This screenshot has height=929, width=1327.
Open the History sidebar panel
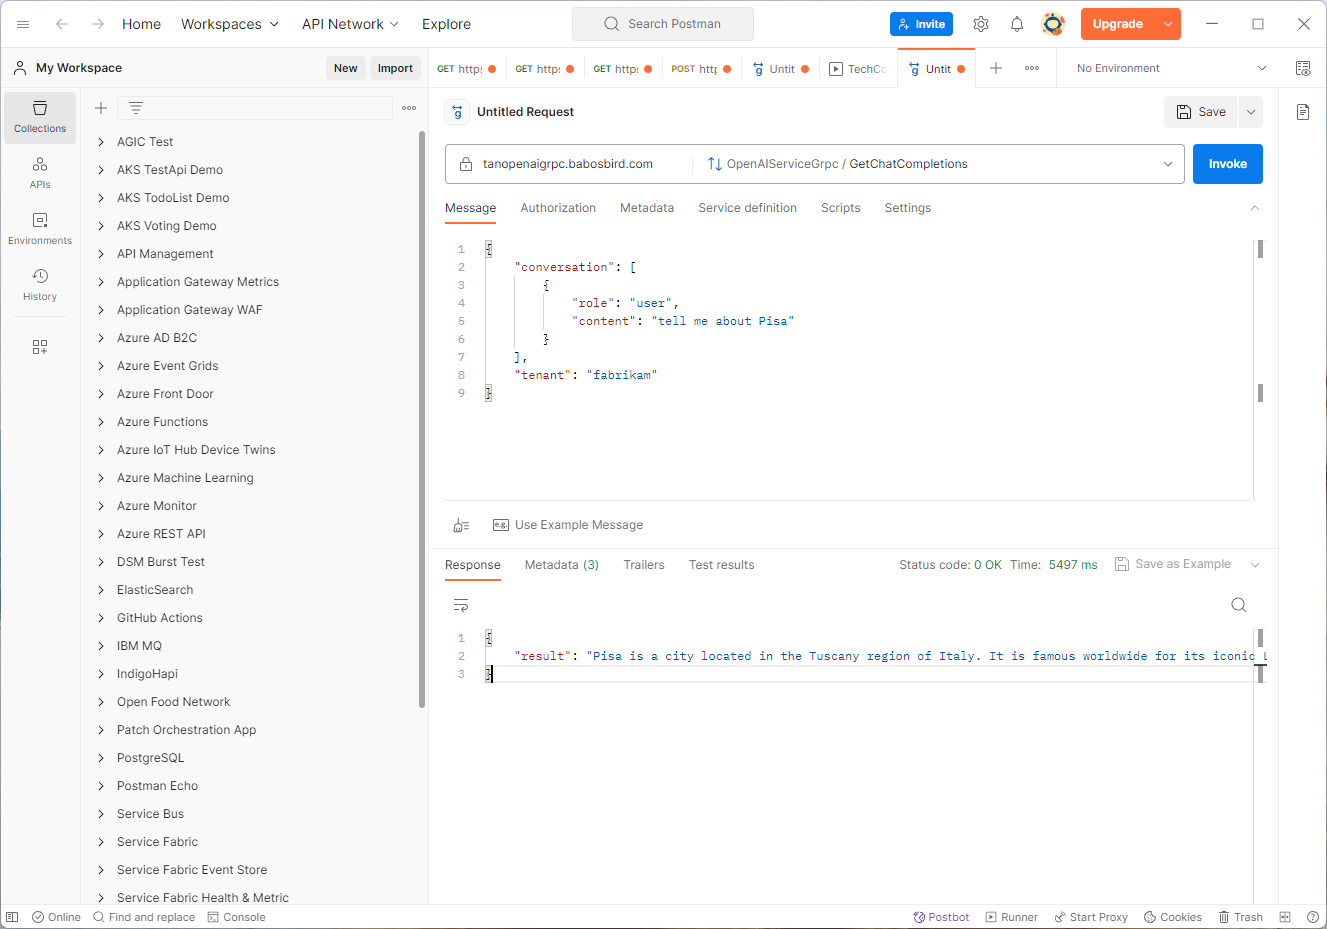click(40, 285)
